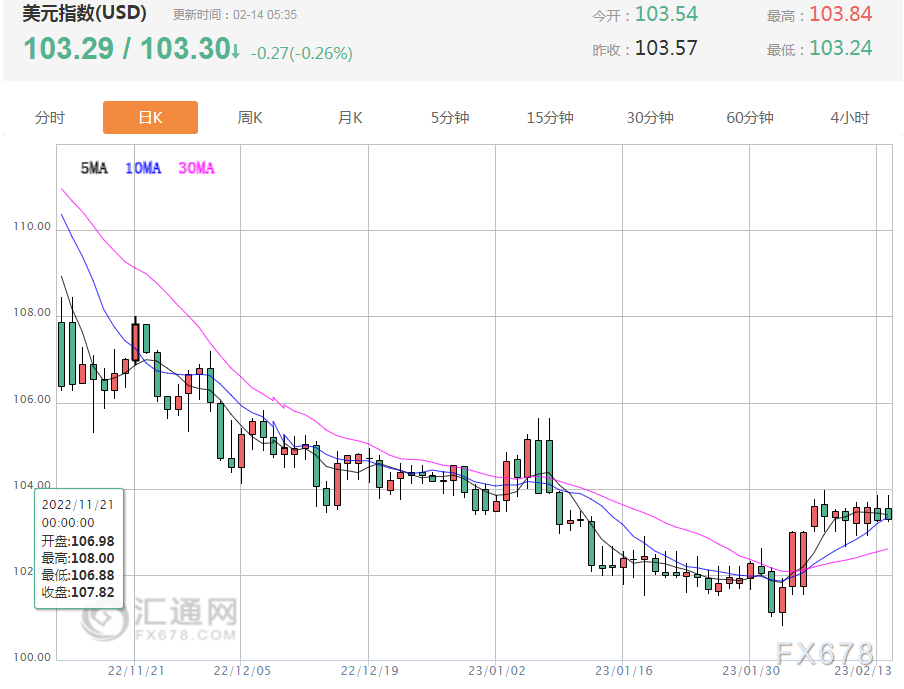
Task: Toggle the 5MA moving average legend
Action: point(93,169)
